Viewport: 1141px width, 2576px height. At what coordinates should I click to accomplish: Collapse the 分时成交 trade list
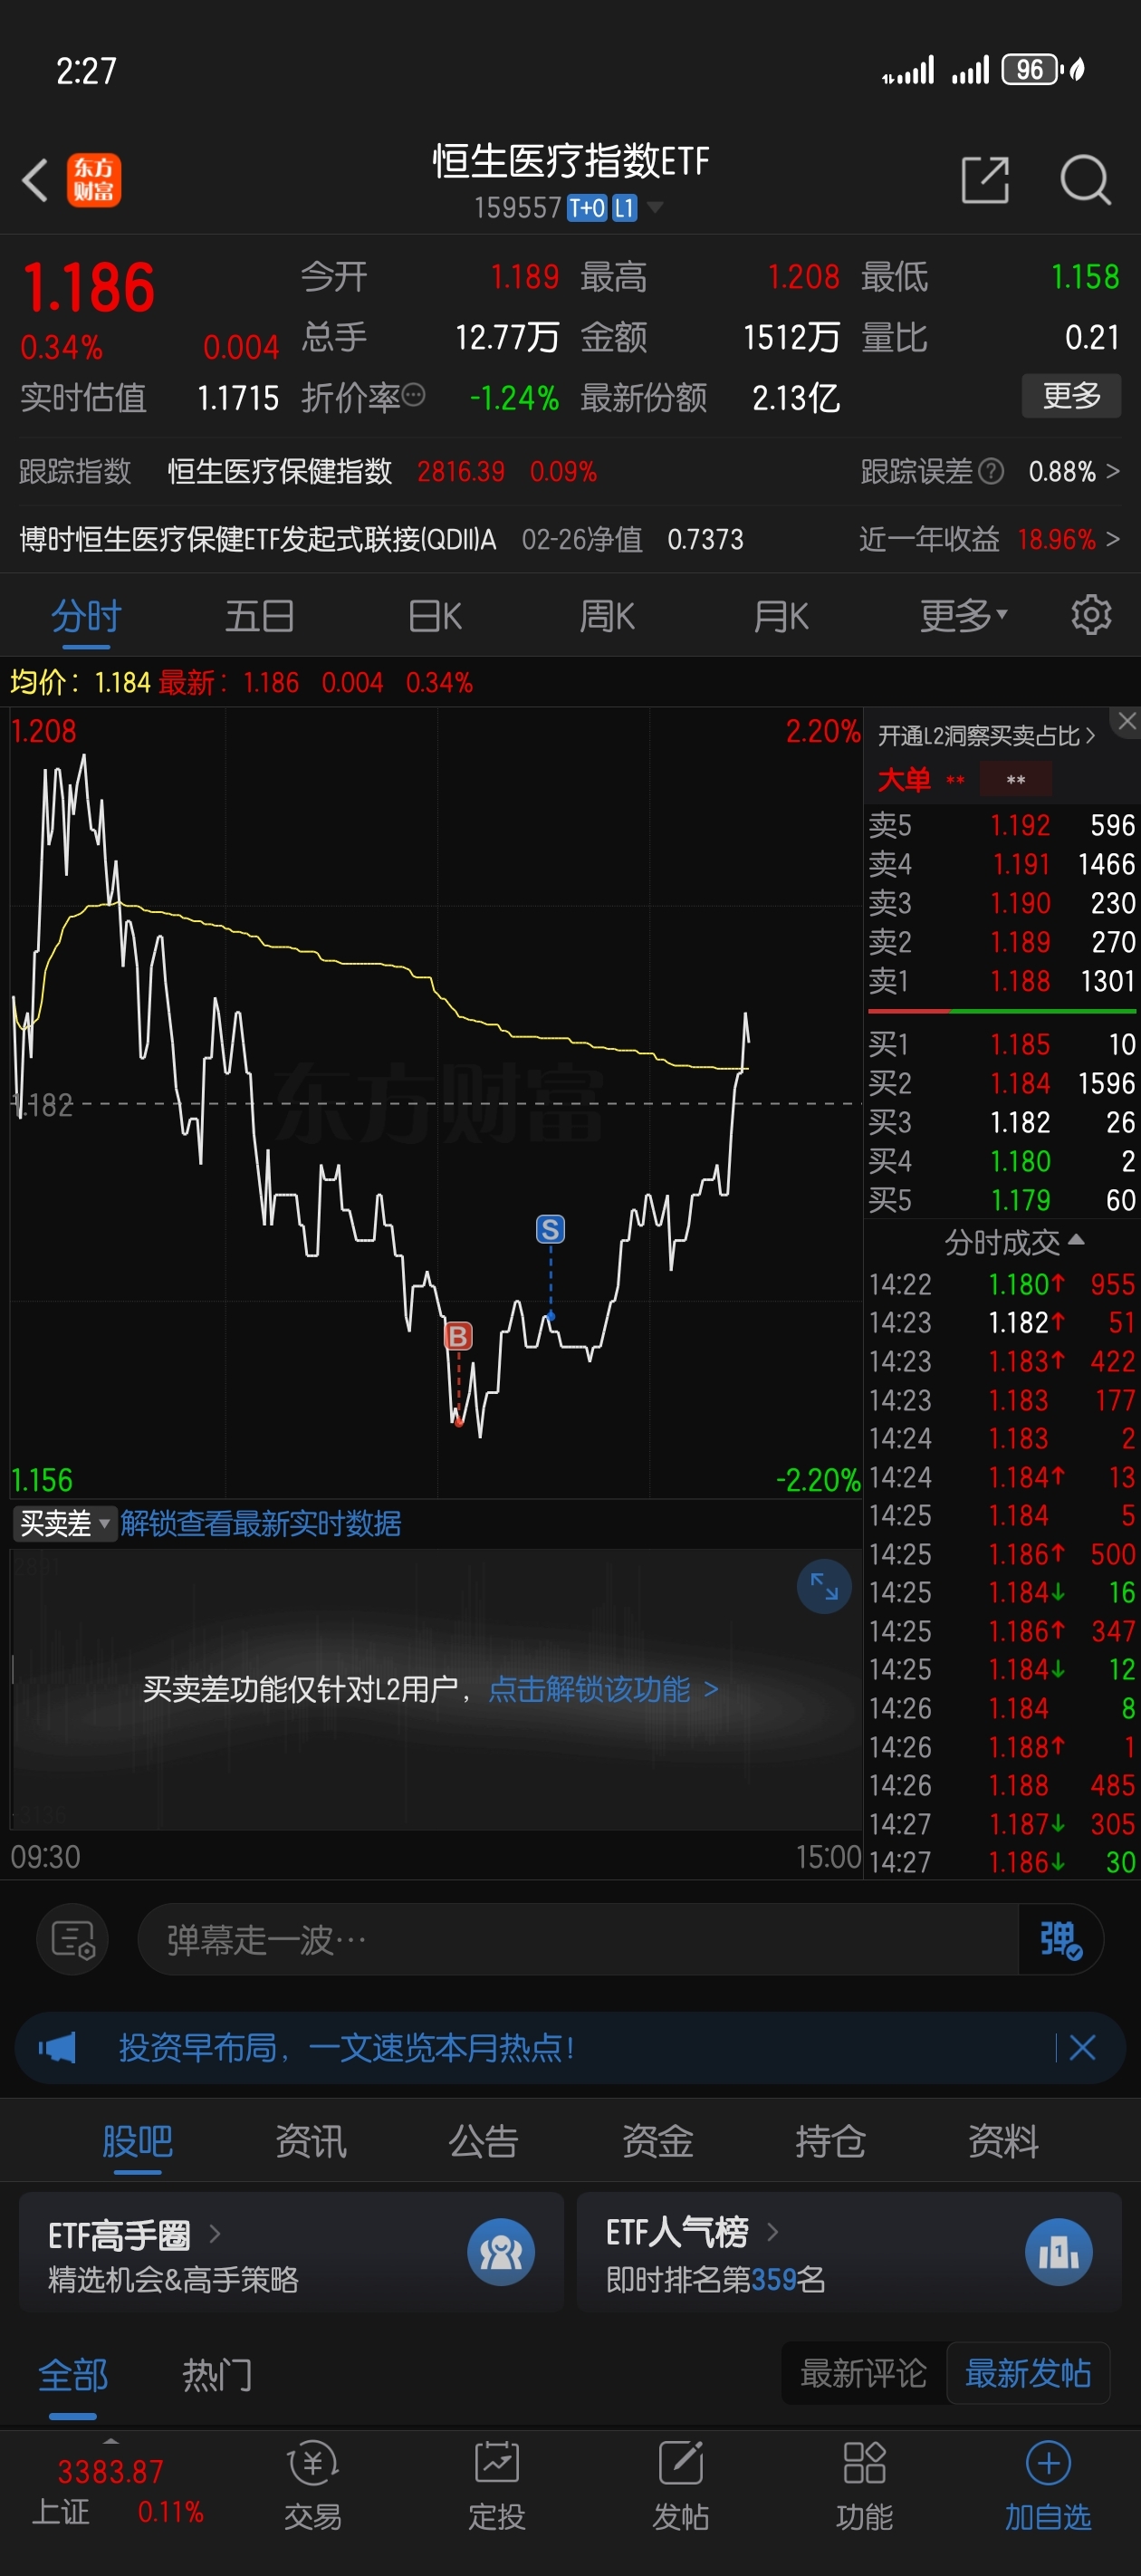(1014, 1242)
